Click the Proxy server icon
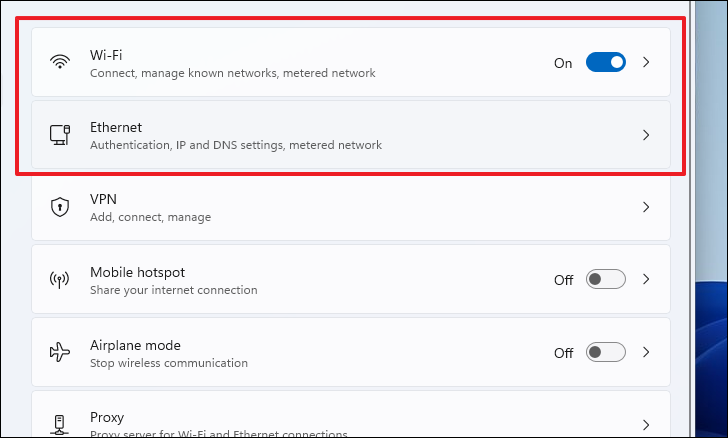 click(60, 424)
